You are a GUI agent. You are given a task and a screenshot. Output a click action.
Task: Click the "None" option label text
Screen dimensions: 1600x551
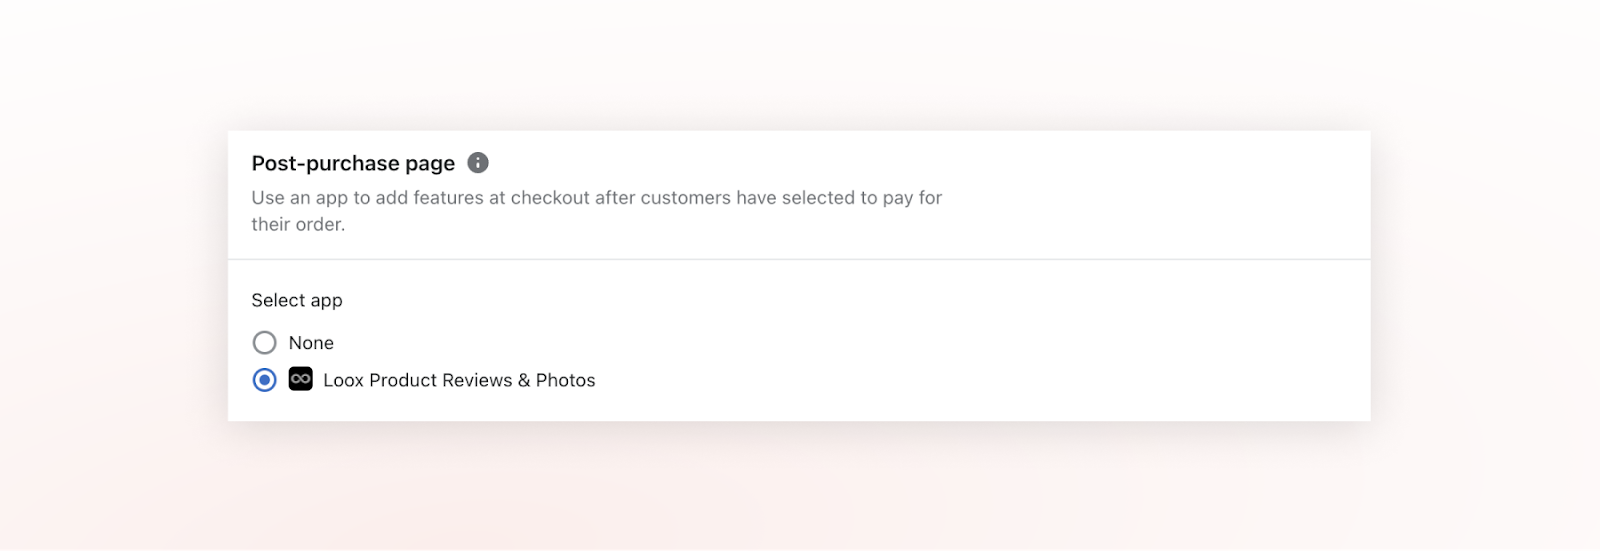click(x=311, y=343)
